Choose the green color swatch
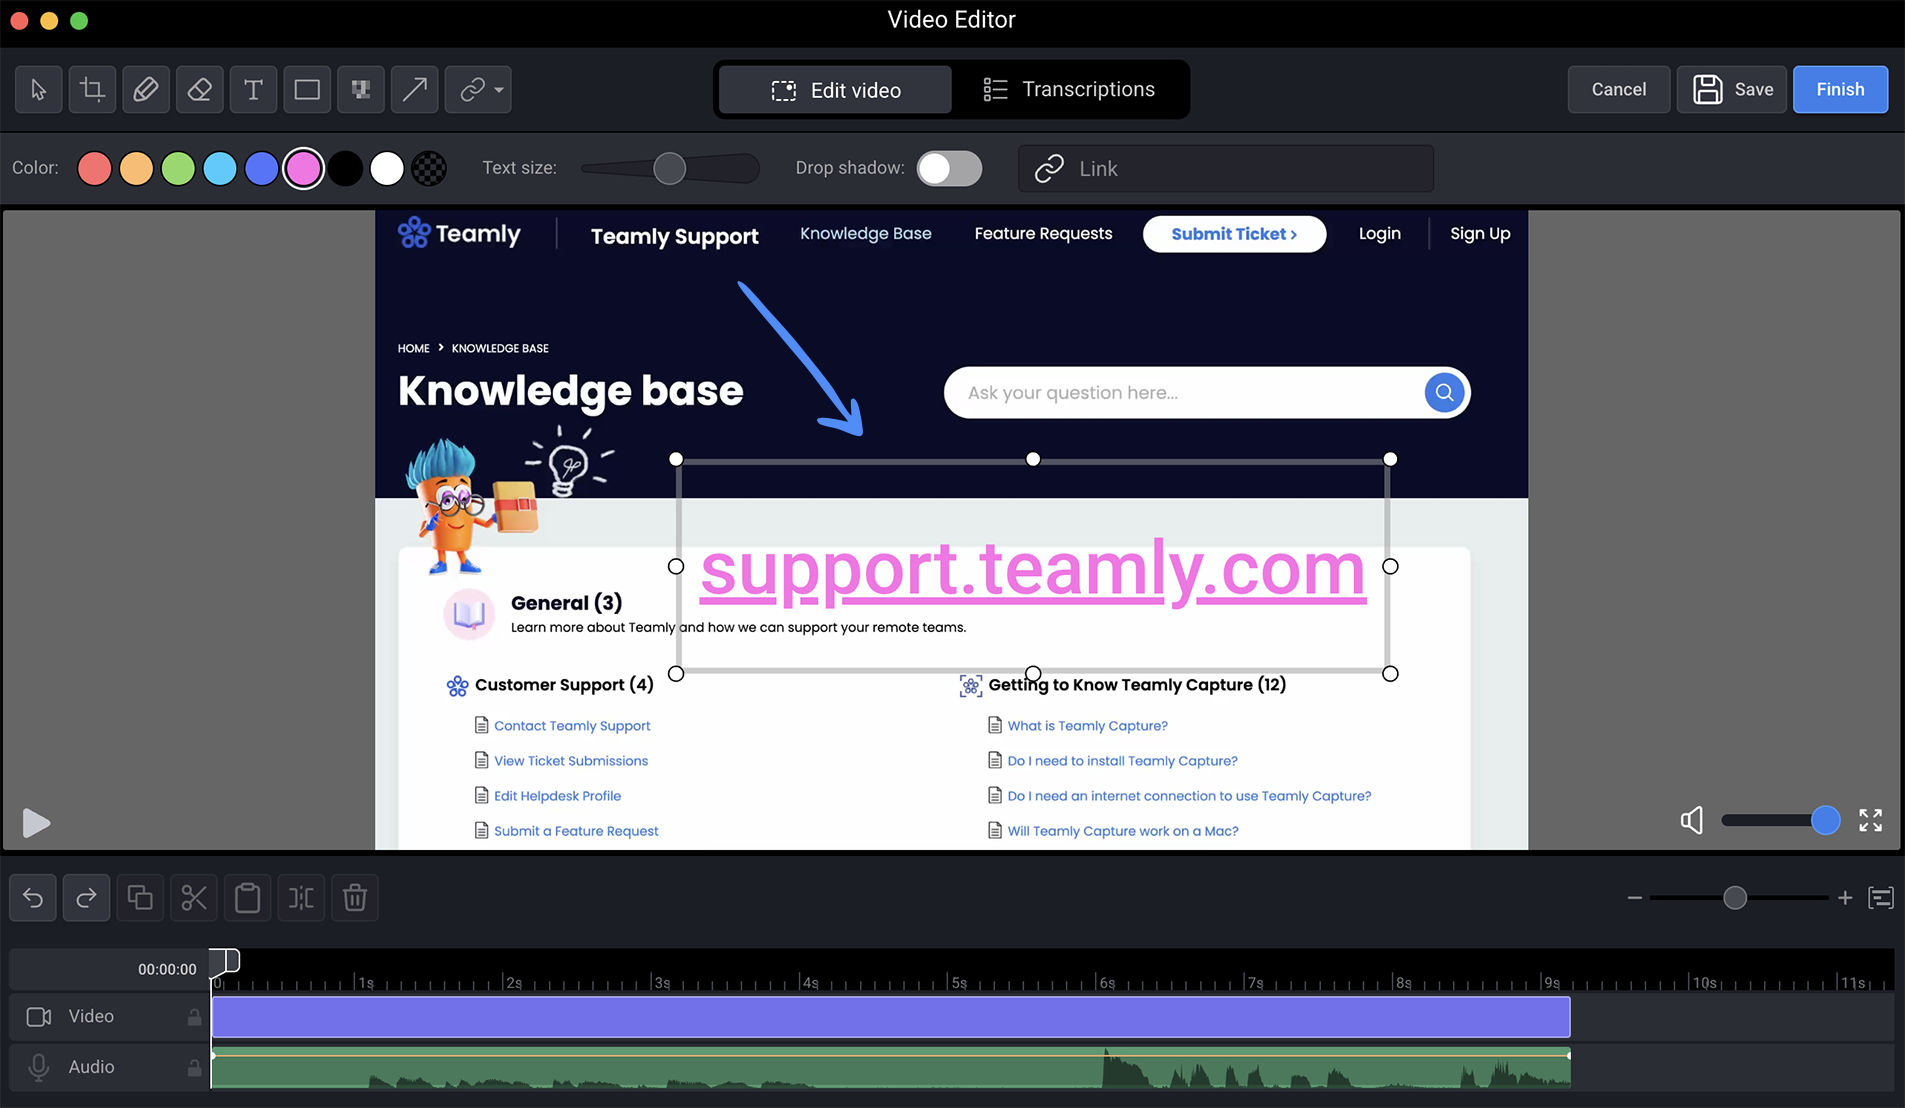This screenshot has height=1108, width=1905. tap(179, 169)
